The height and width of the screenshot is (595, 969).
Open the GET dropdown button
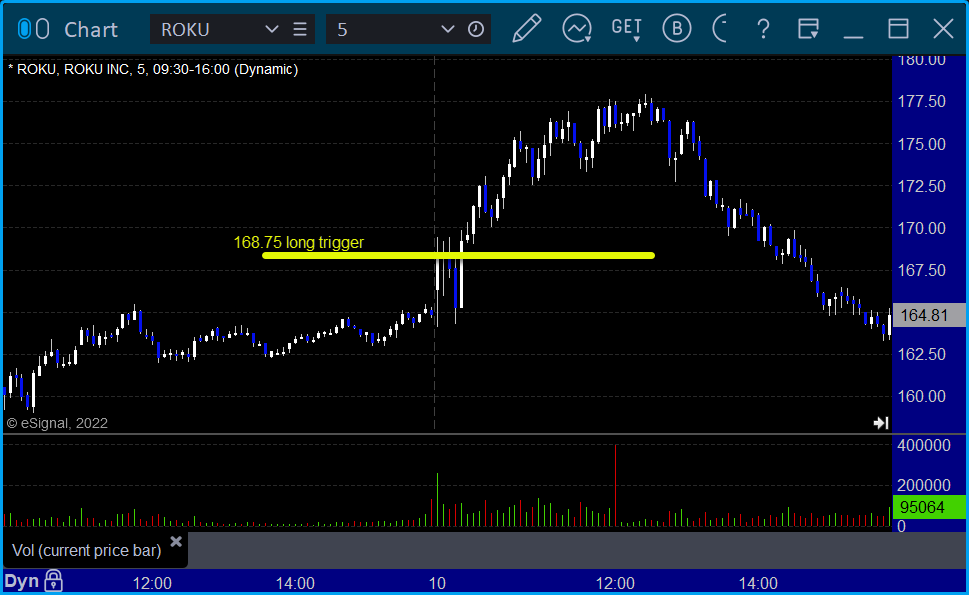pos(626,29)
